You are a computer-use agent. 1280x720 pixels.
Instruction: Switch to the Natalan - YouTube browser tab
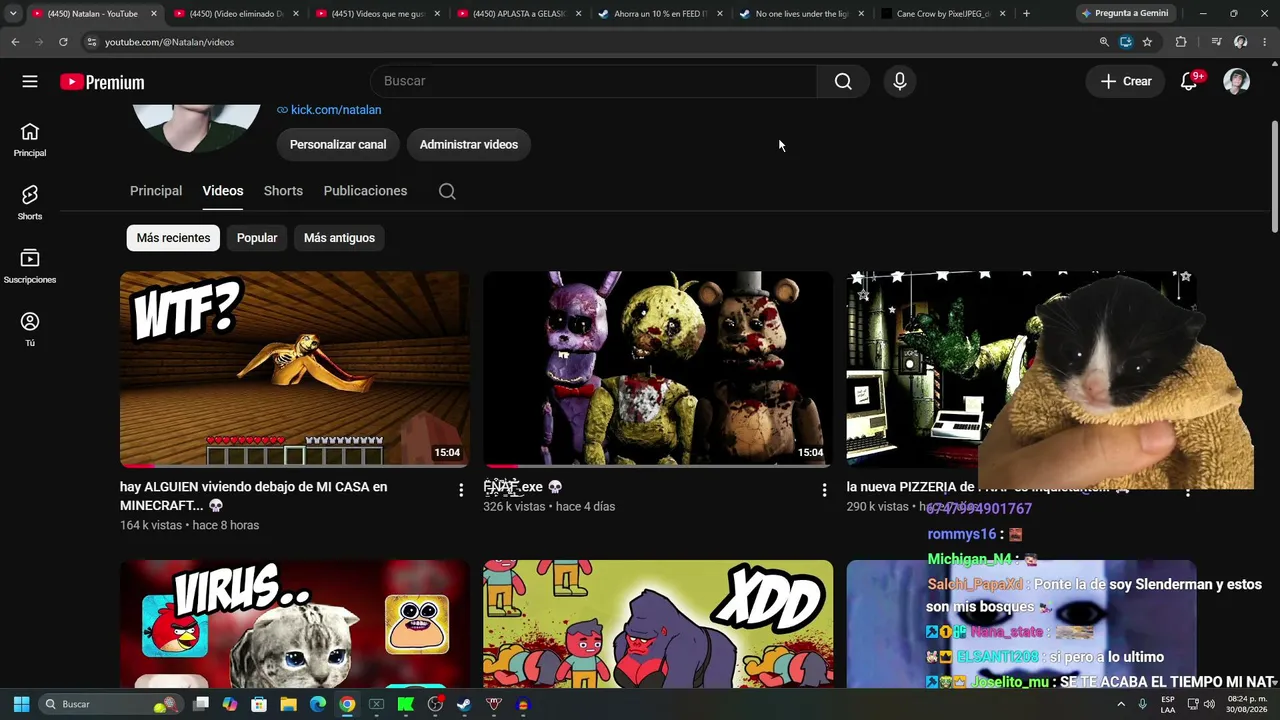93,14
